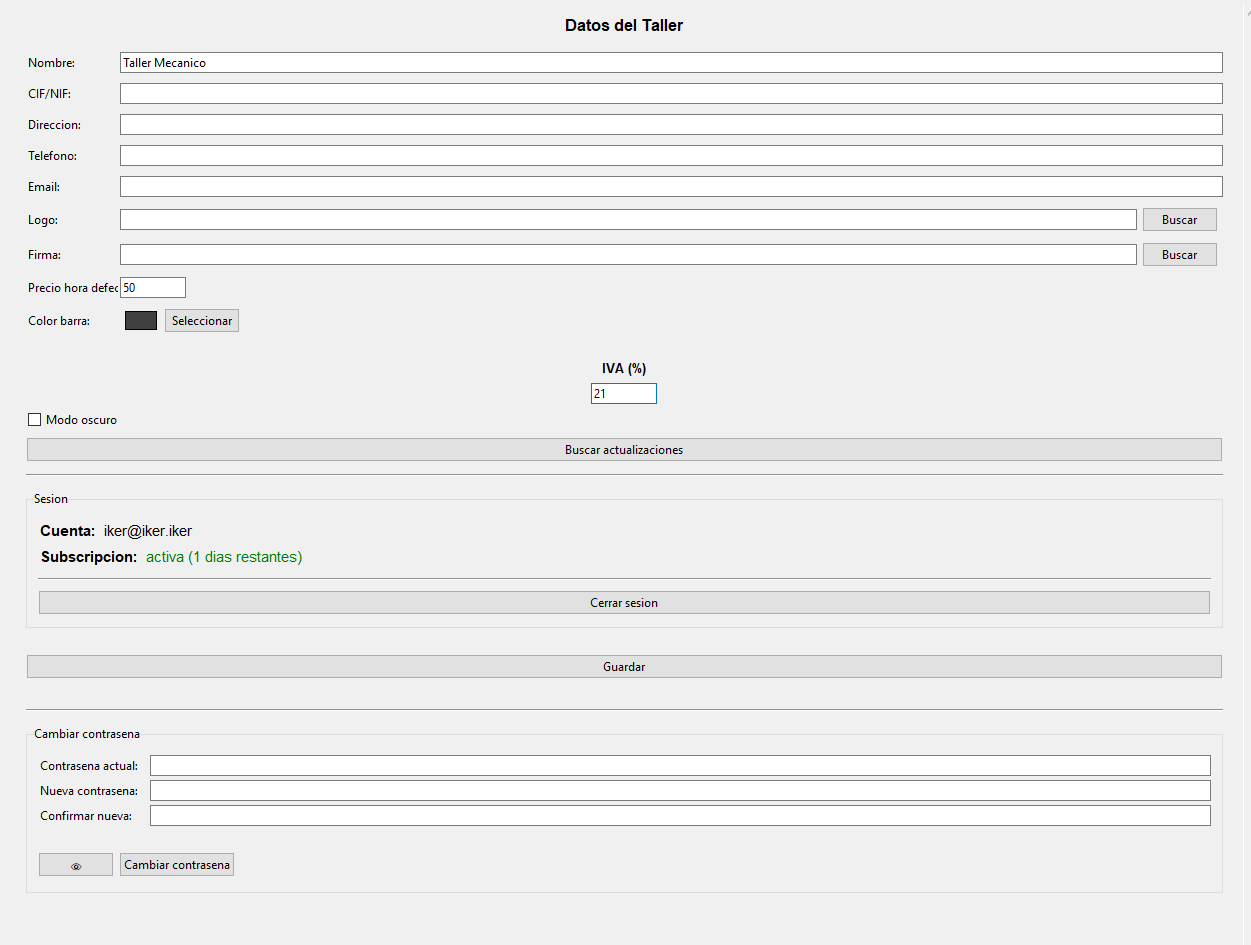
Task: Click Buscar actualizaciones button
Action: 624,450
